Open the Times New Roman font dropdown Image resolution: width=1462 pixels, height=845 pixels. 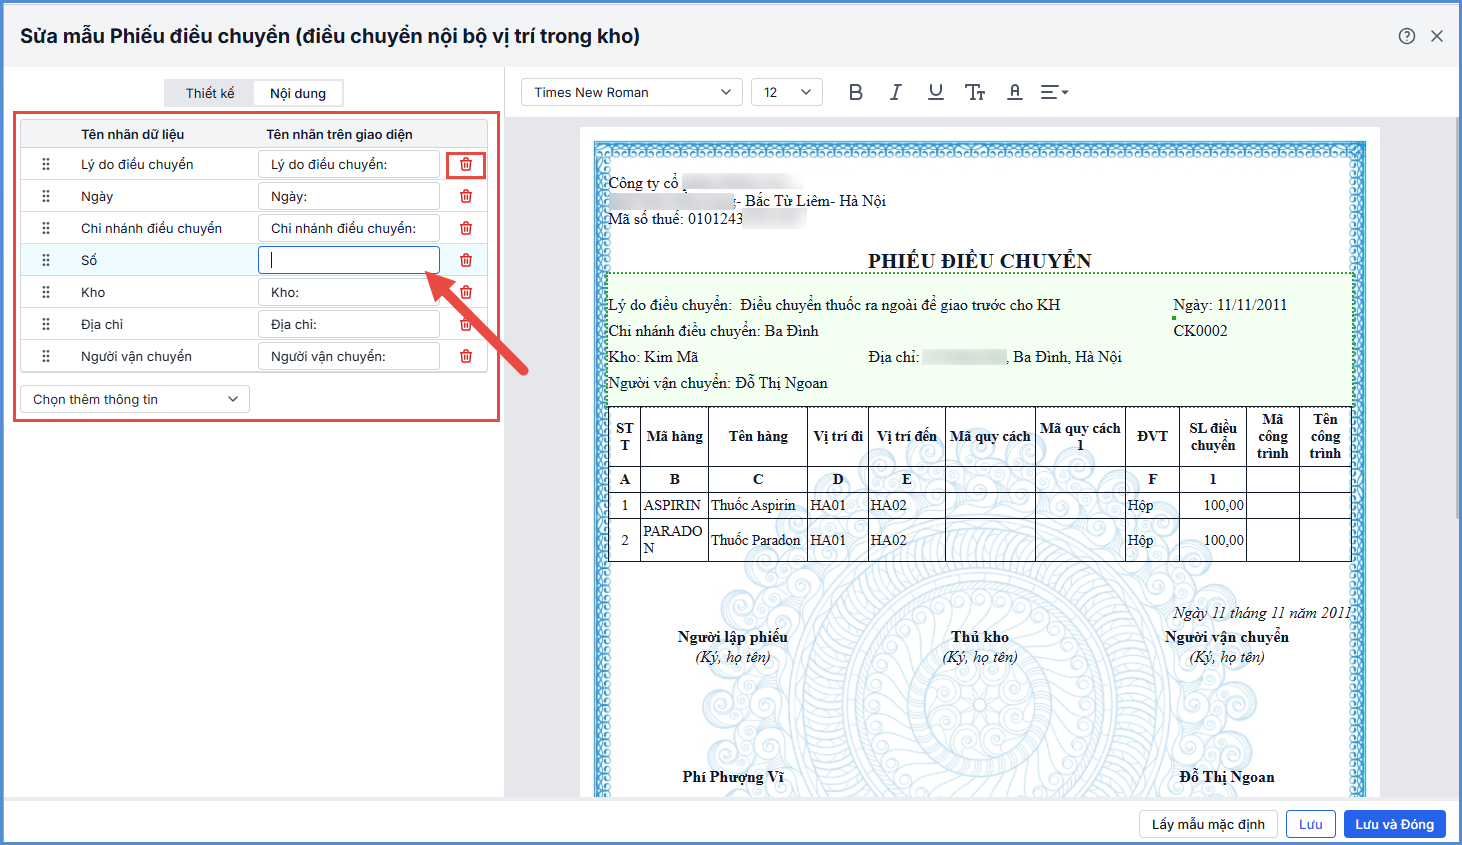632,92
